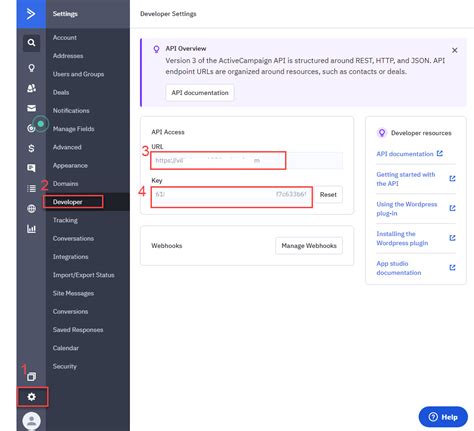Click external icon for App studio documentation
Screen dimensions: 474x431
coord(452,268)
